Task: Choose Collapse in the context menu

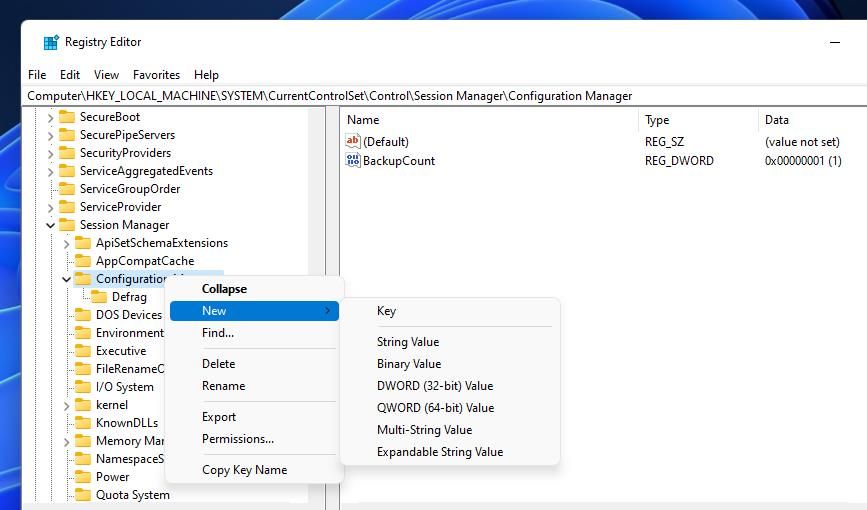Action: click(x=254, y=289)
